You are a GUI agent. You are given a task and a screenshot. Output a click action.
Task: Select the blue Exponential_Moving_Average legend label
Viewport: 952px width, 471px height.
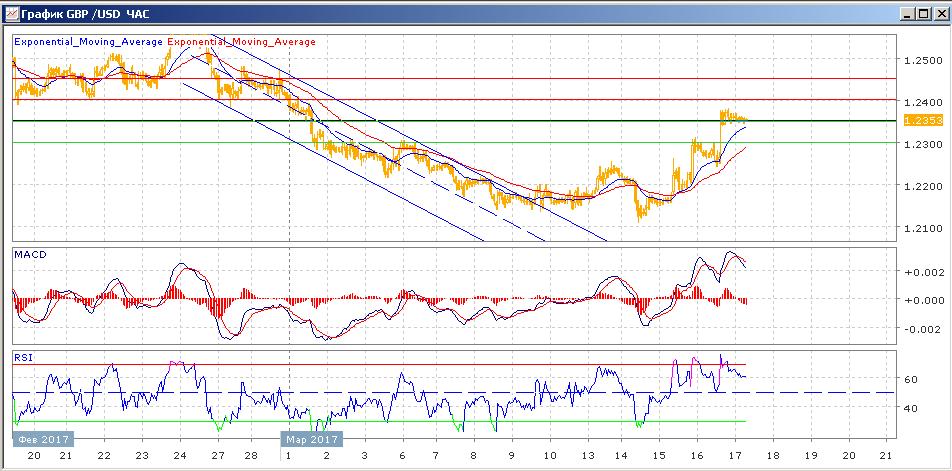(x=89, y=42)
